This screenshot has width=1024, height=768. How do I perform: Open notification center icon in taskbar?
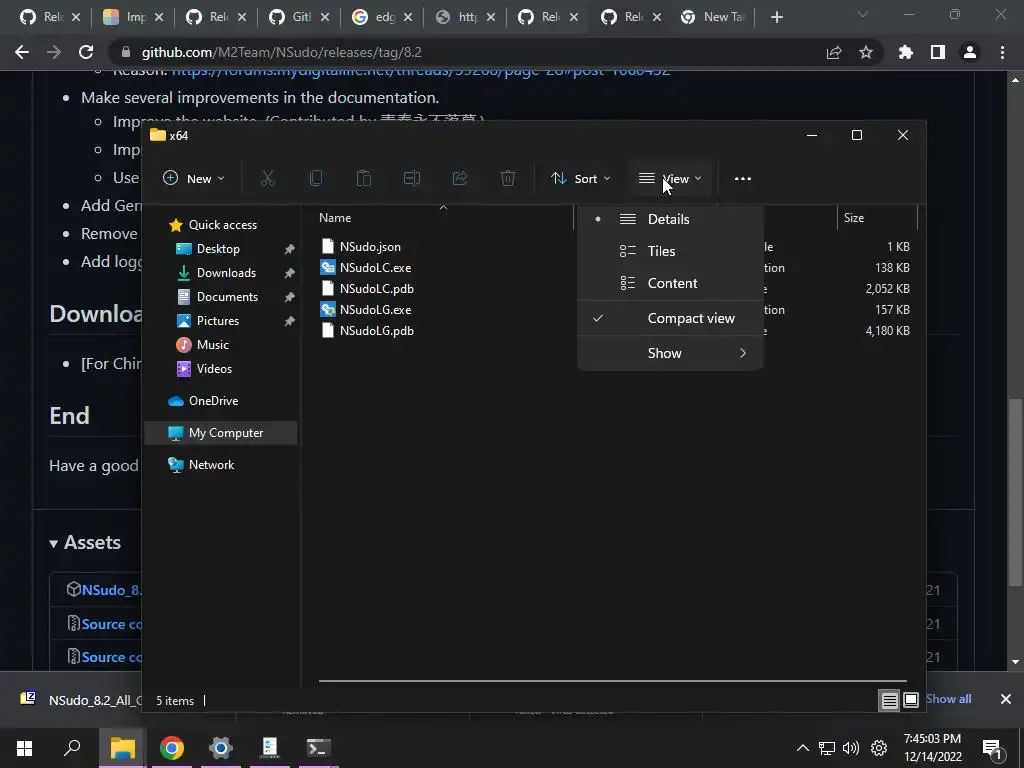tap(993, 748)
